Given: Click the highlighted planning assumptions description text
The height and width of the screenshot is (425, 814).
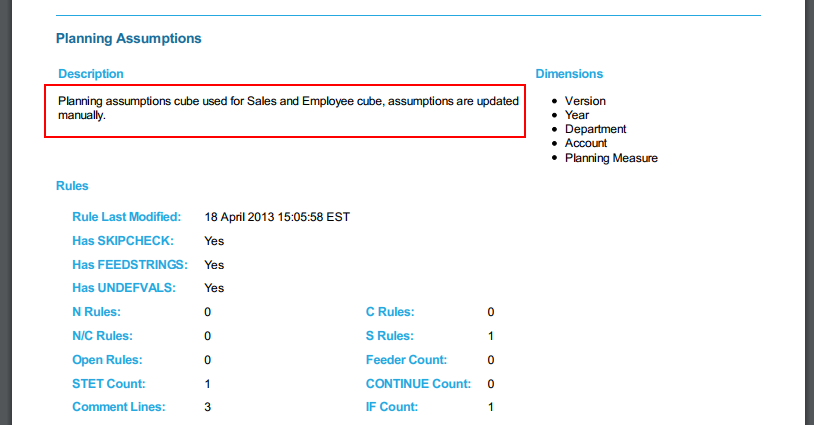Looking at the screenshot, I should click(x=287, y=108).
